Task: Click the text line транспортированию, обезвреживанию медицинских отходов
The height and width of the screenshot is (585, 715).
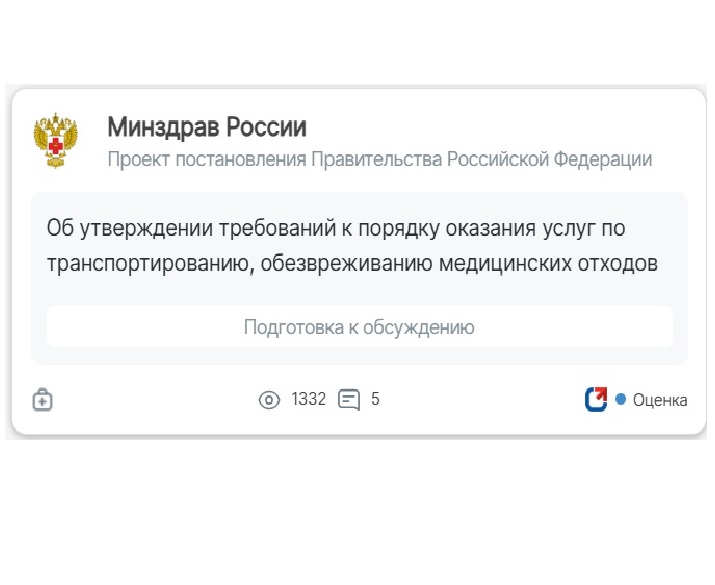Action: (x=352, y=264)
